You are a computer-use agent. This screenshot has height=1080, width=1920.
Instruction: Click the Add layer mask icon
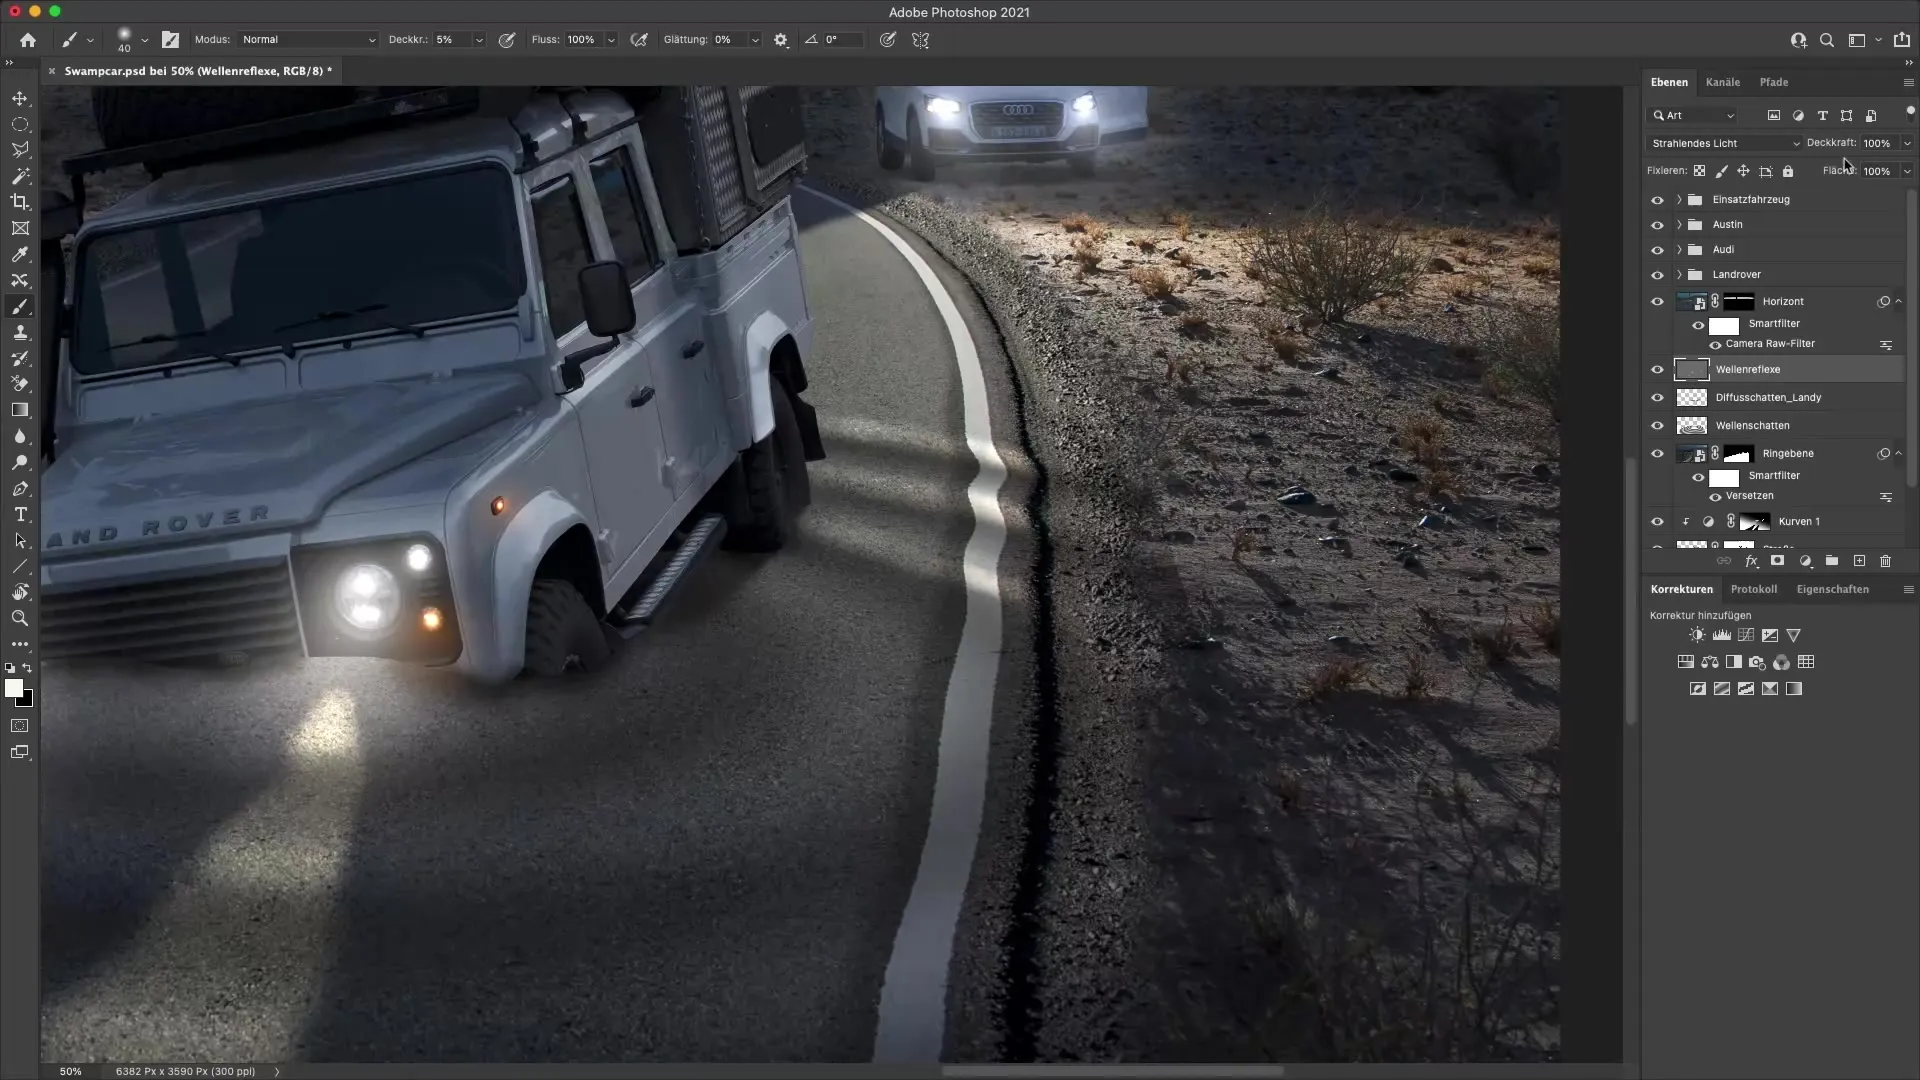coord(1778,561)
